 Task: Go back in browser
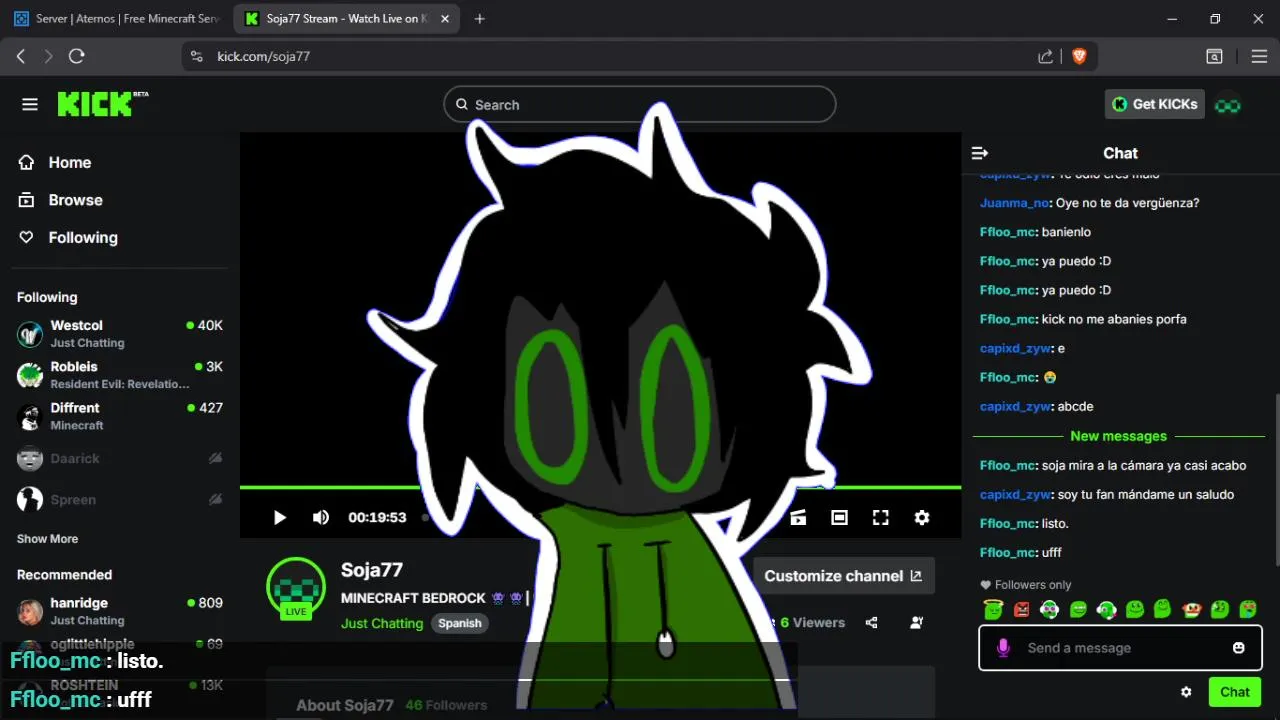point(21,57)
